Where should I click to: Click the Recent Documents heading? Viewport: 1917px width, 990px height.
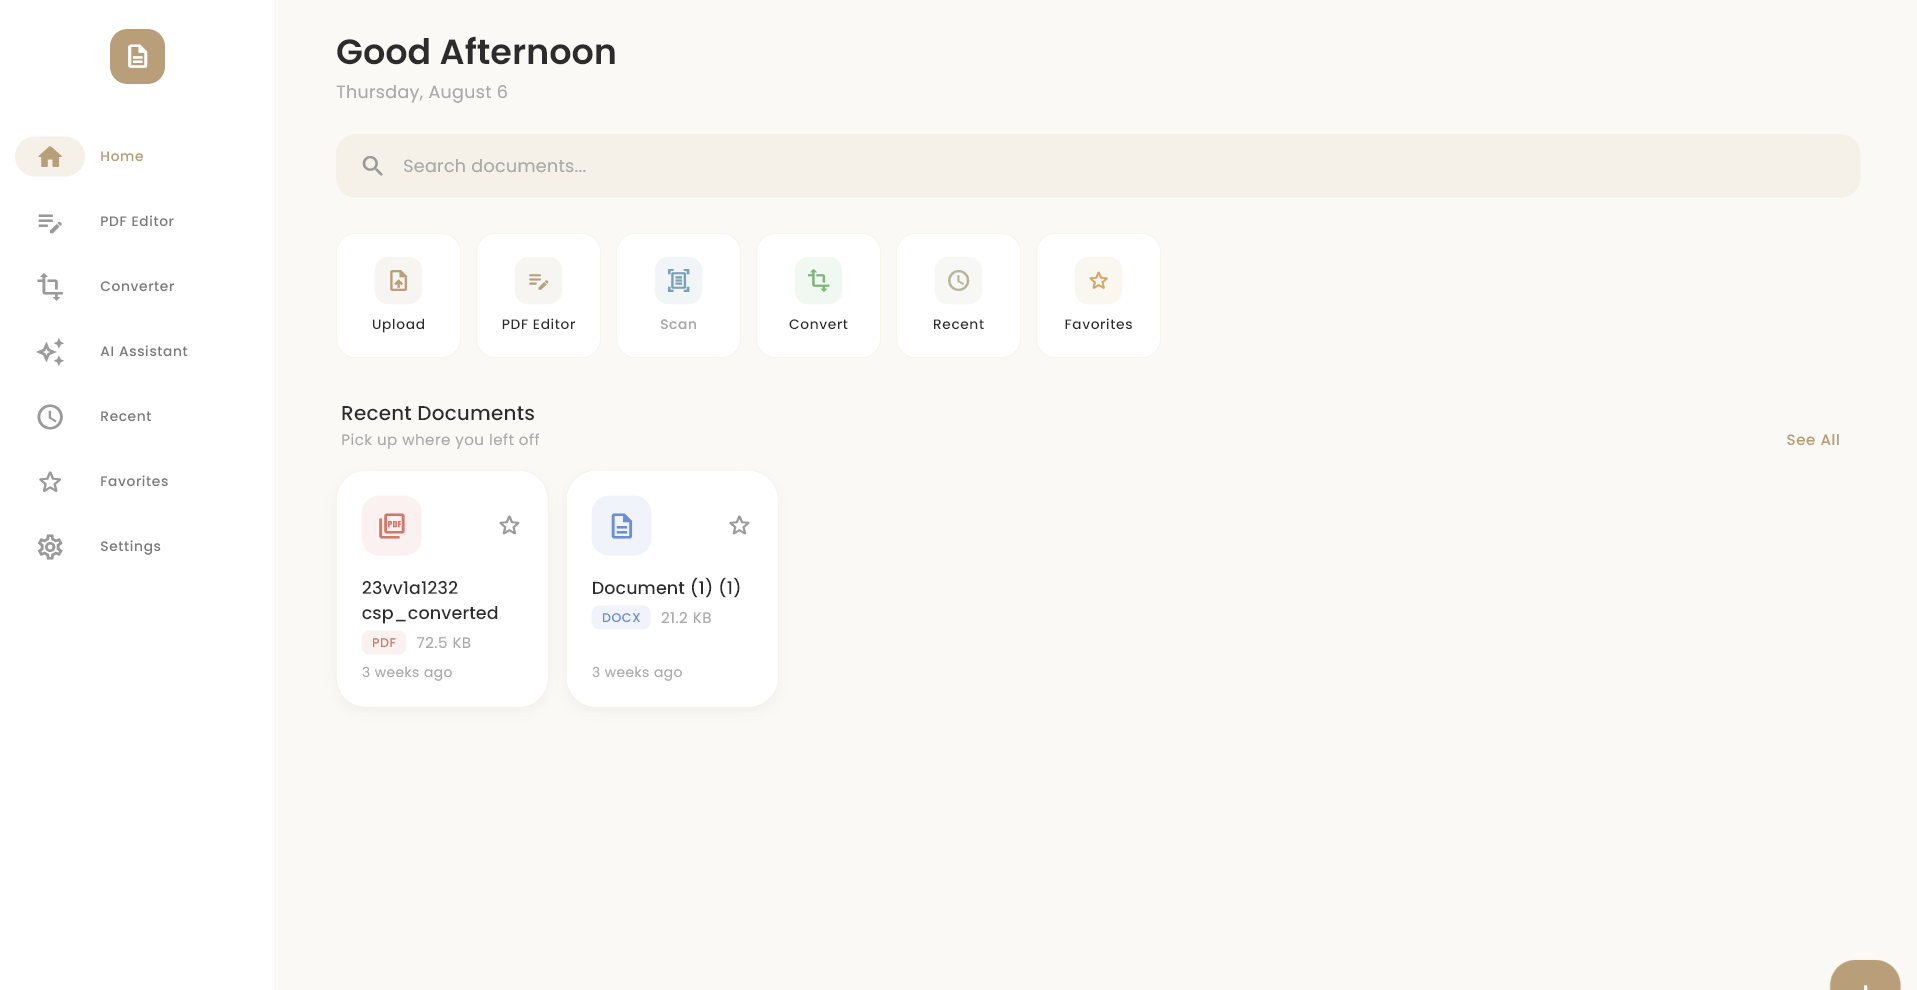click(x=438, y=413)
